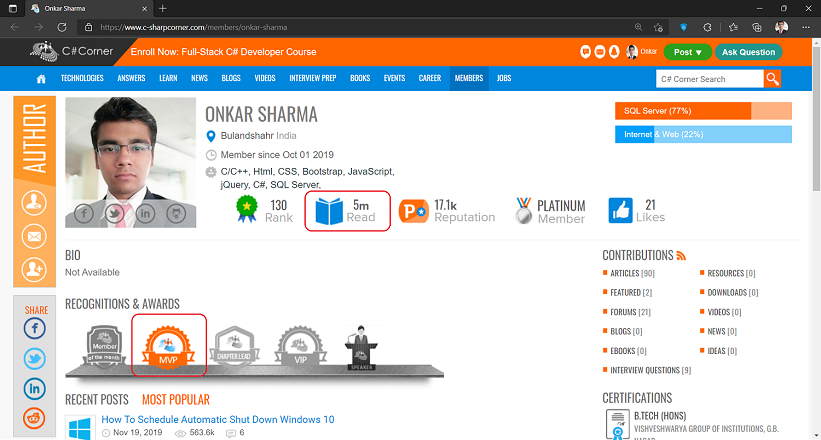Click the add-friend icon in Author sidebar
Image resolution: width=821 pixels, height=440 pixels.
click(x=34, y=269)
